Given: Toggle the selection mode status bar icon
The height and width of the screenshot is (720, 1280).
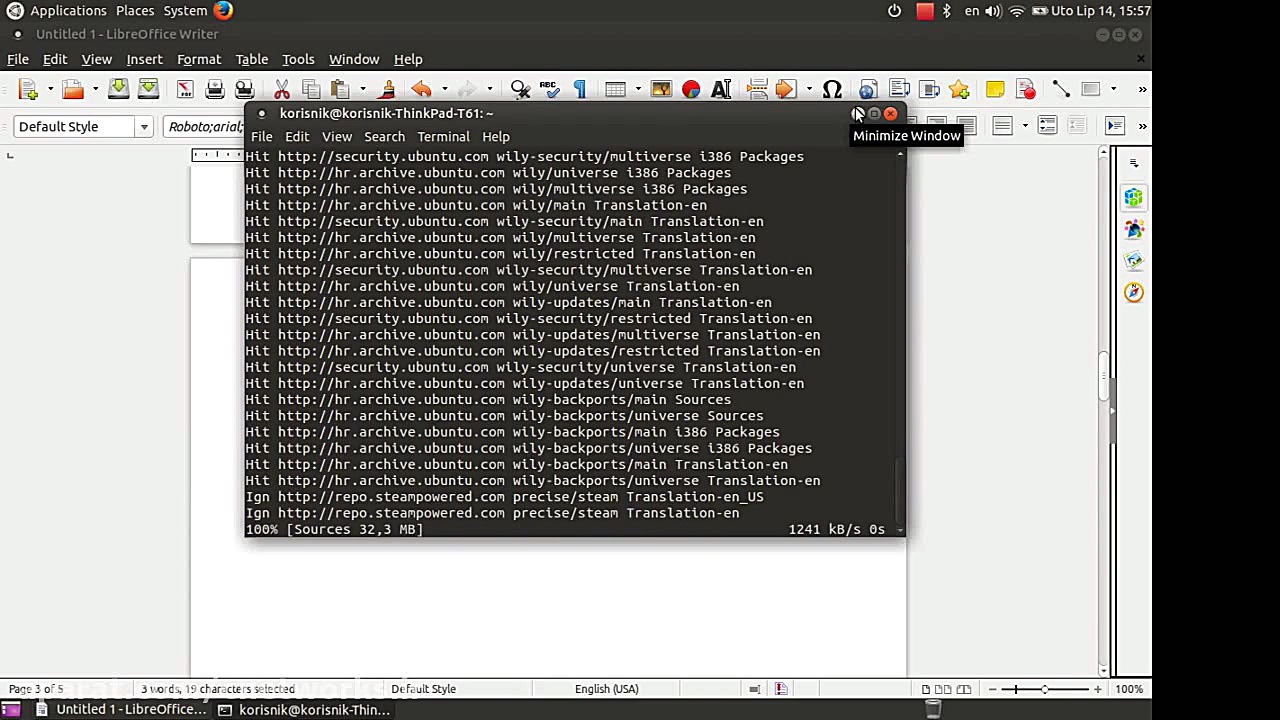Looking at the screenshot, I should [754, 689].
